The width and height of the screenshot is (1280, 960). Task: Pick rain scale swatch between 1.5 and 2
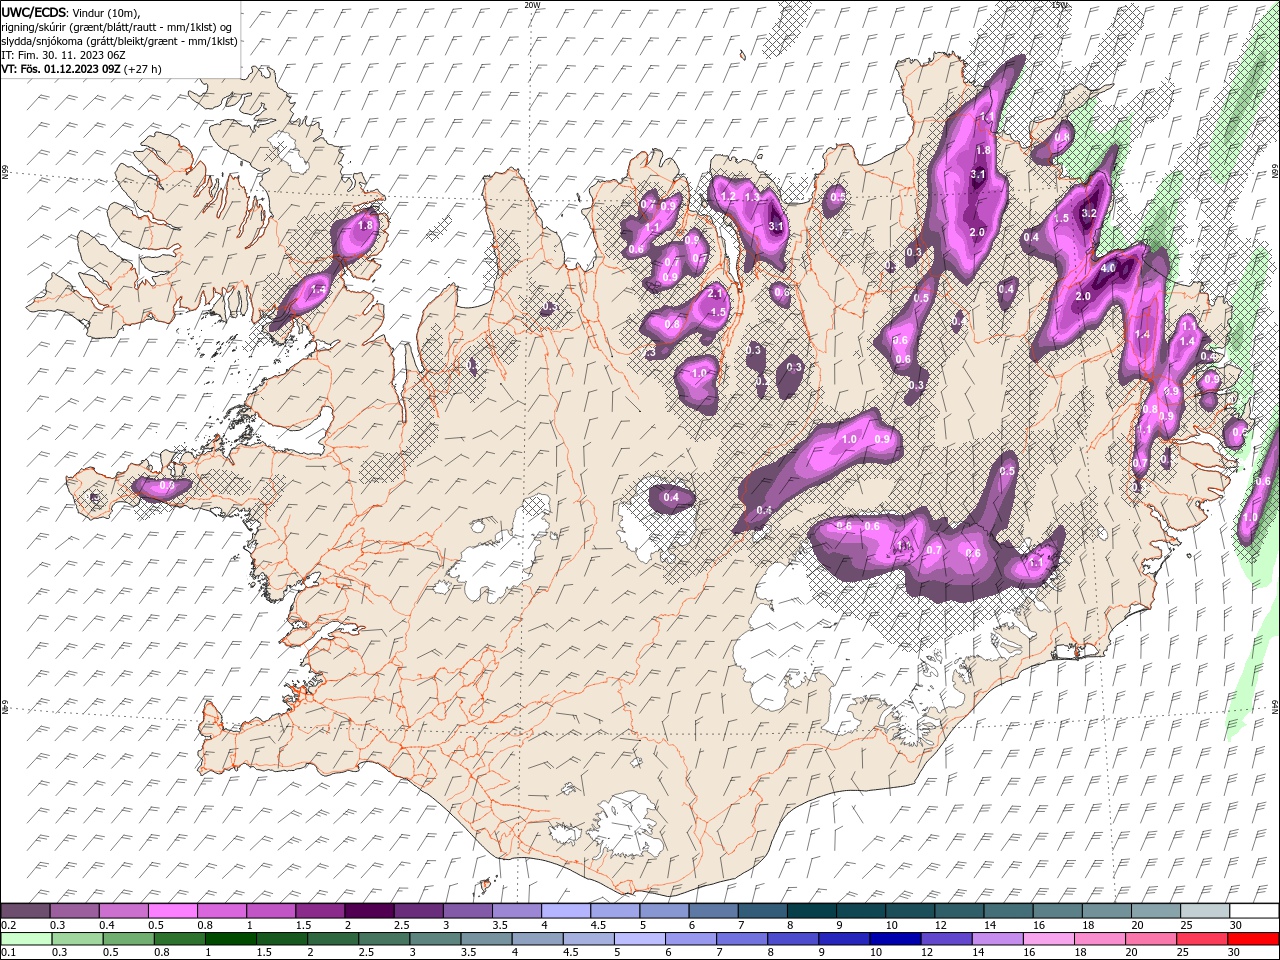click(x=281, y=938)
